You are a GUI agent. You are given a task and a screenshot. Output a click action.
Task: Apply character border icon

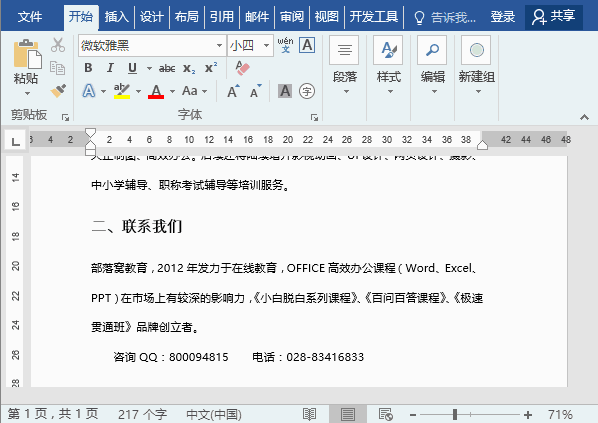[307, 45]
